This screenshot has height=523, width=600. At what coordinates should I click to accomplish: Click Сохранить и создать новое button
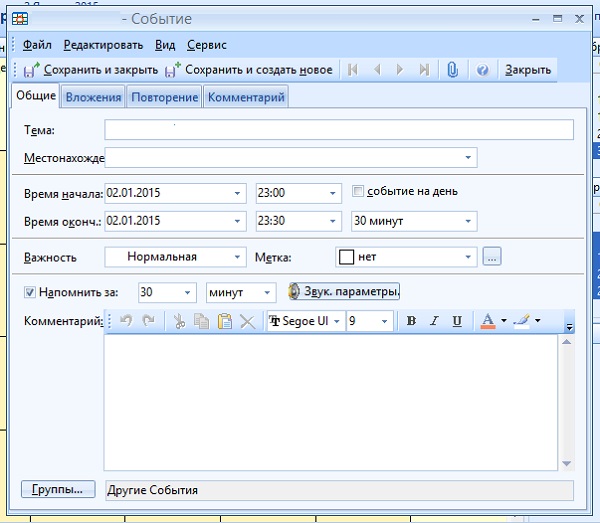tap(249, 70)
